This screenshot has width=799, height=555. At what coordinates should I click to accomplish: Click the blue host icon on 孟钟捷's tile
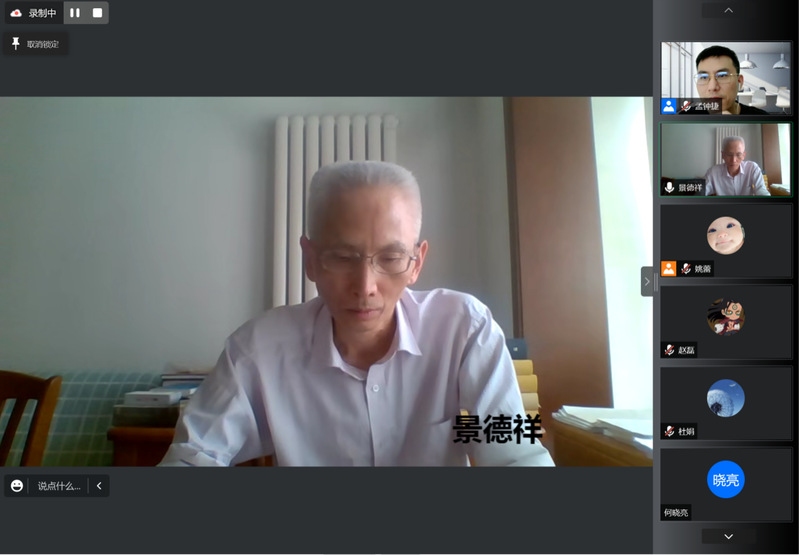(669, 106)
